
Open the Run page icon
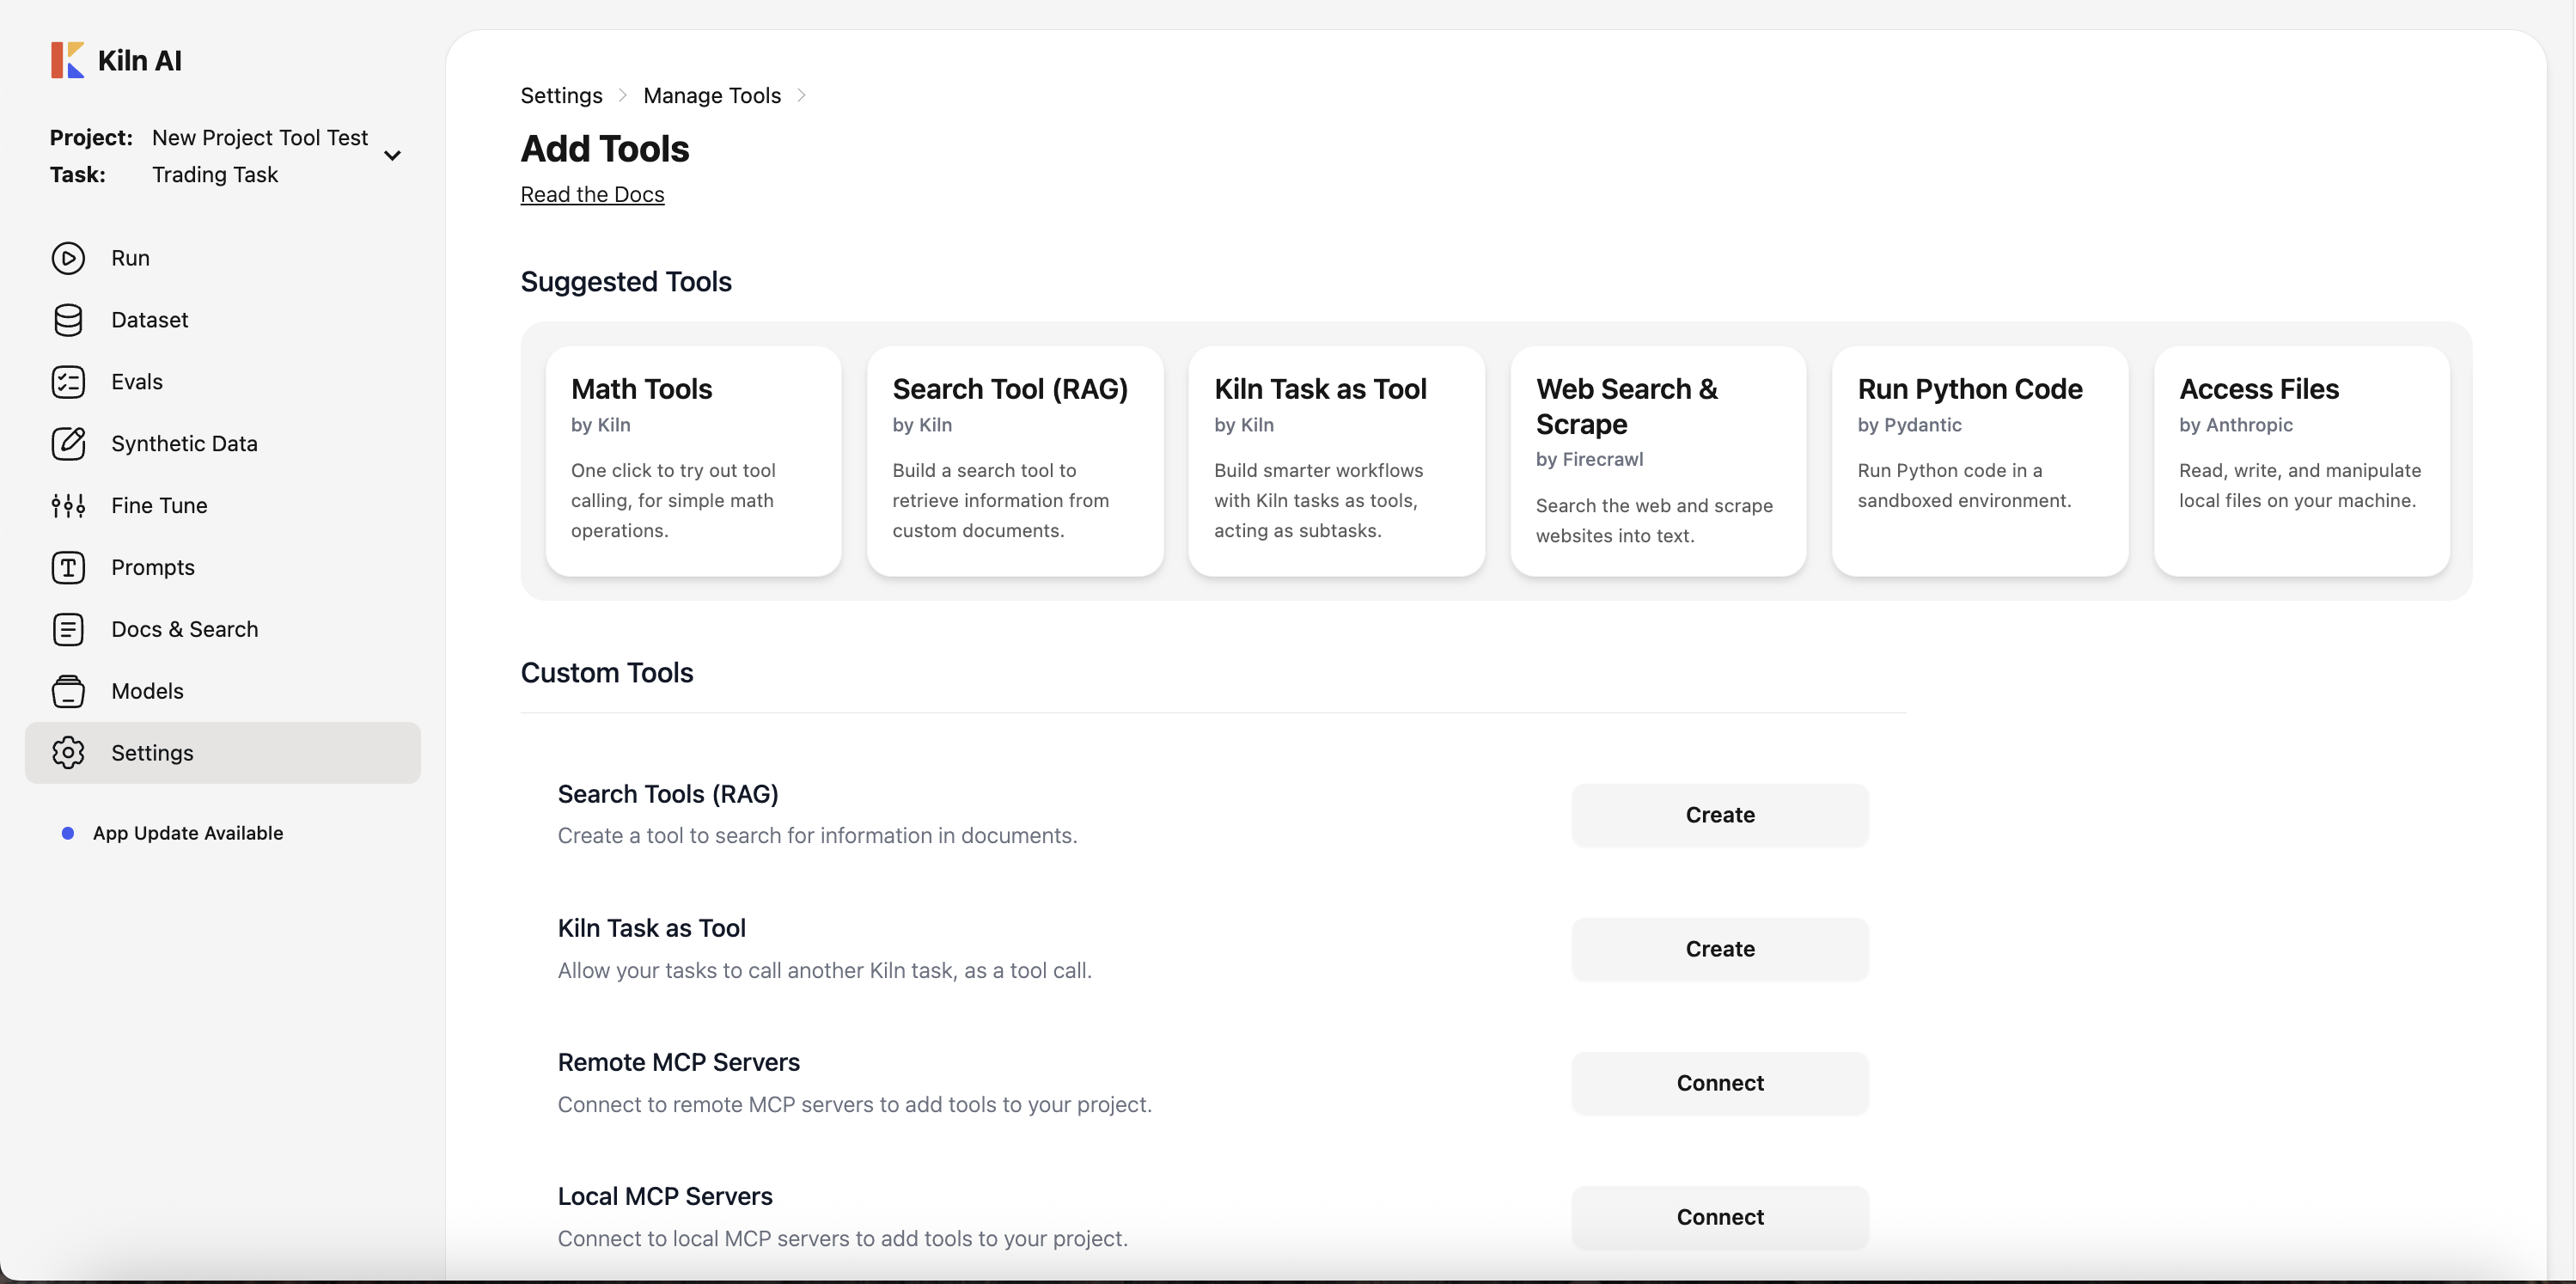pos(68,258)
